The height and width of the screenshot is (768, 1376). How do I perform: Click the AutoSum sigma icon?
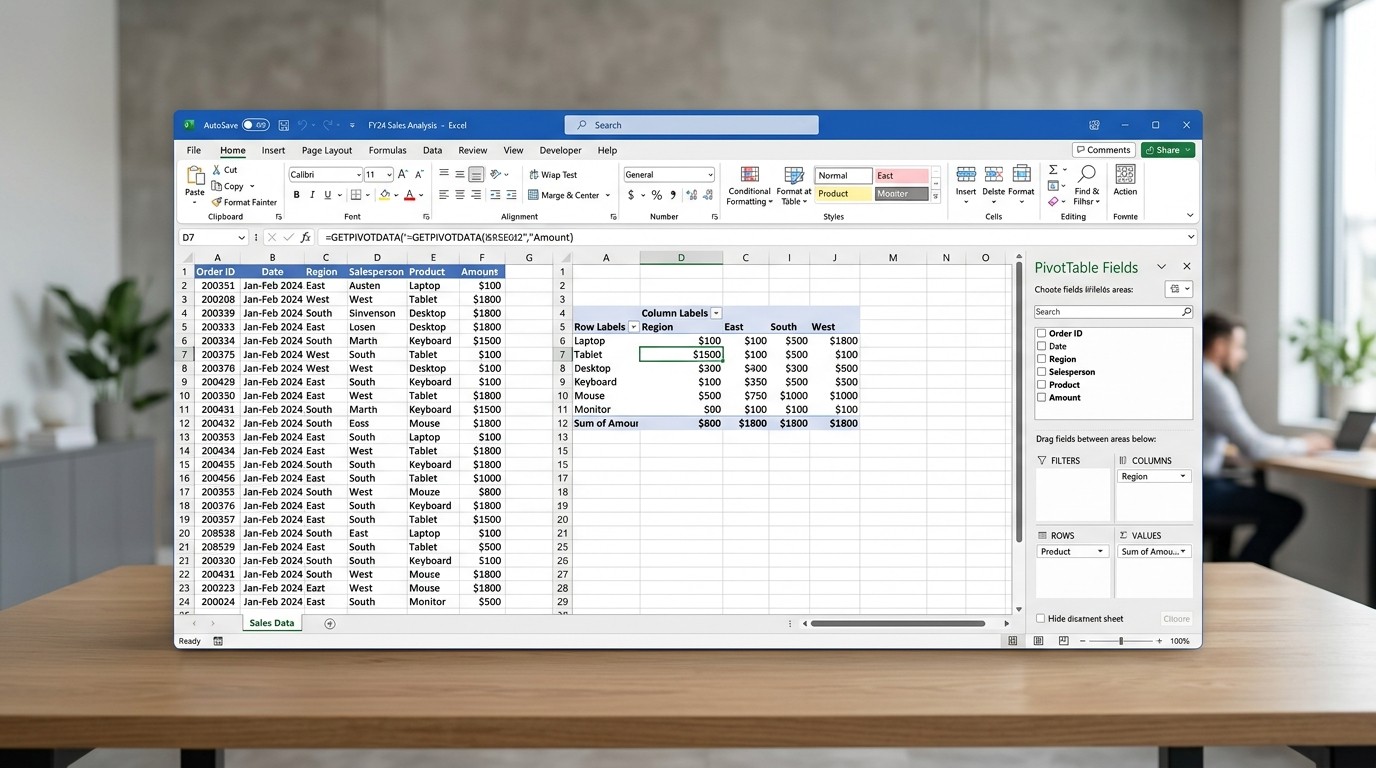[1053, 170]
